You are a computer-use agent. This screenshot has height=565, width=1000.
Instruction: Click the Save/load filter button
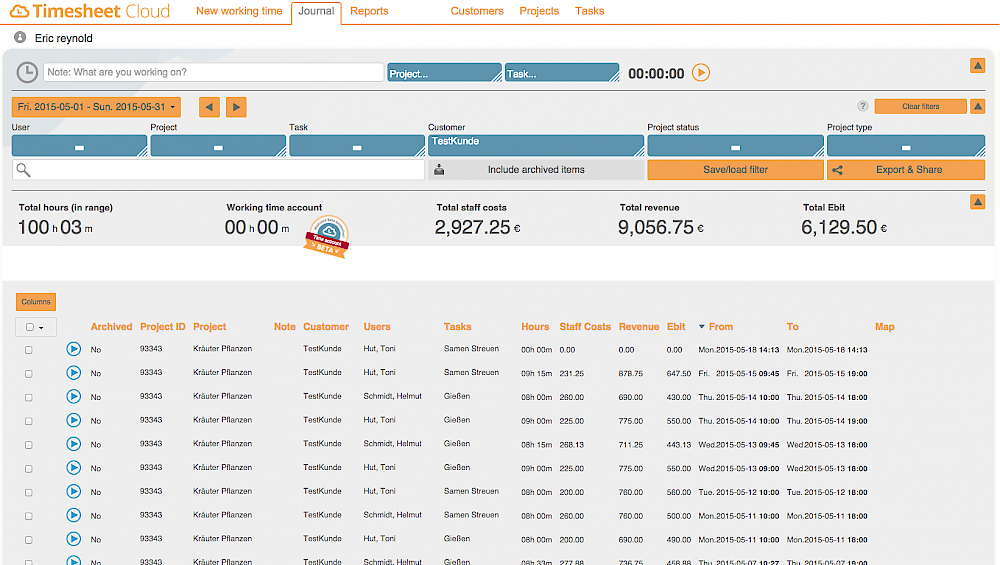click(735, 170)
